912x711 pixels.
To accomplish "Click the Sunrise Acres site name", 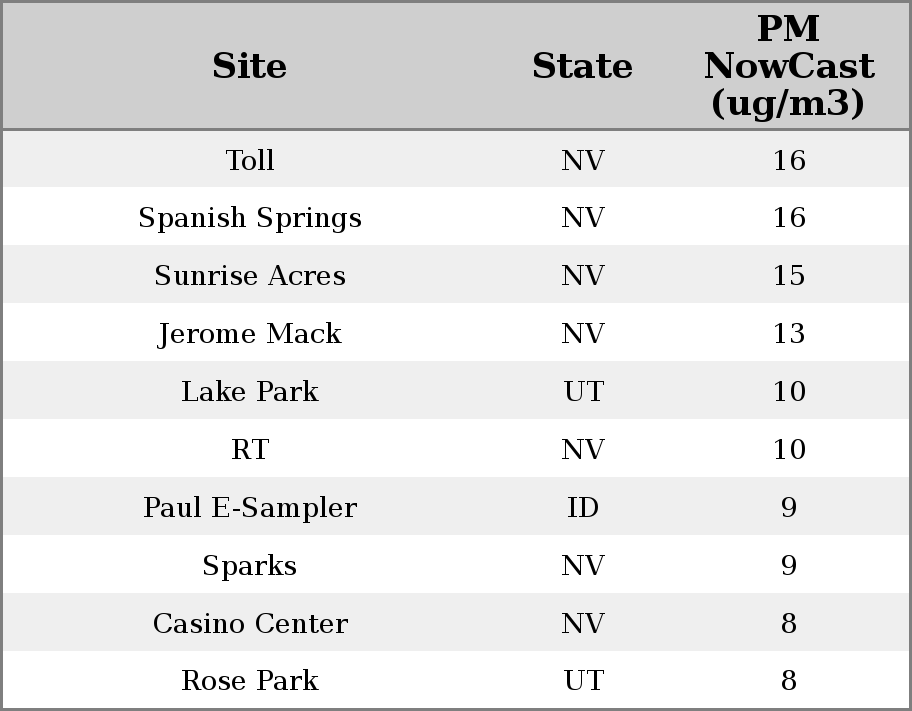I will [250, 276].
